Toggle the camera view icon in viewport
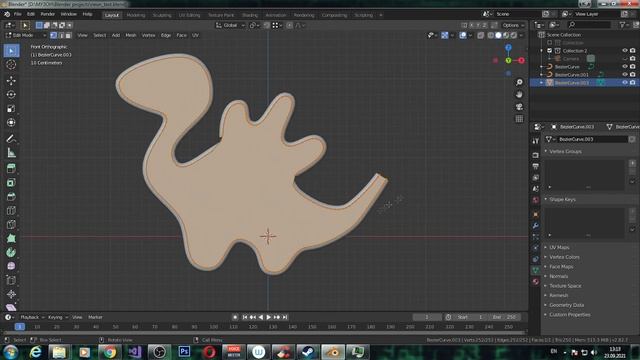The height and width of the screenshot is (360, 640). click(519, 107)
